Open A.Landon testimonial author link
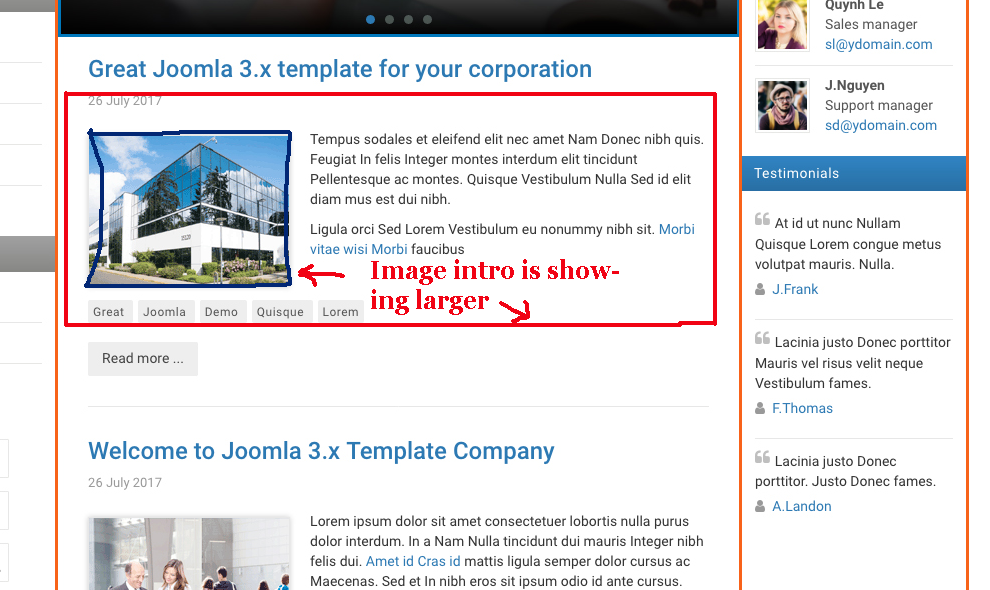The width and height of the screenshot is (990, 590). tap(801, 506)
